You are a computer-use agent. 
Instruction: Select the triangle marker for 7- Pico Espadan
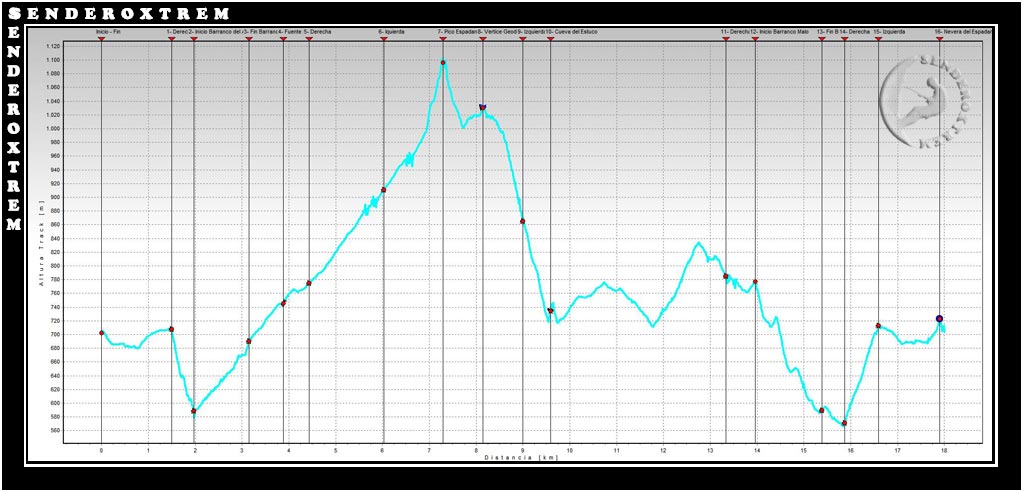click(443, 39)
